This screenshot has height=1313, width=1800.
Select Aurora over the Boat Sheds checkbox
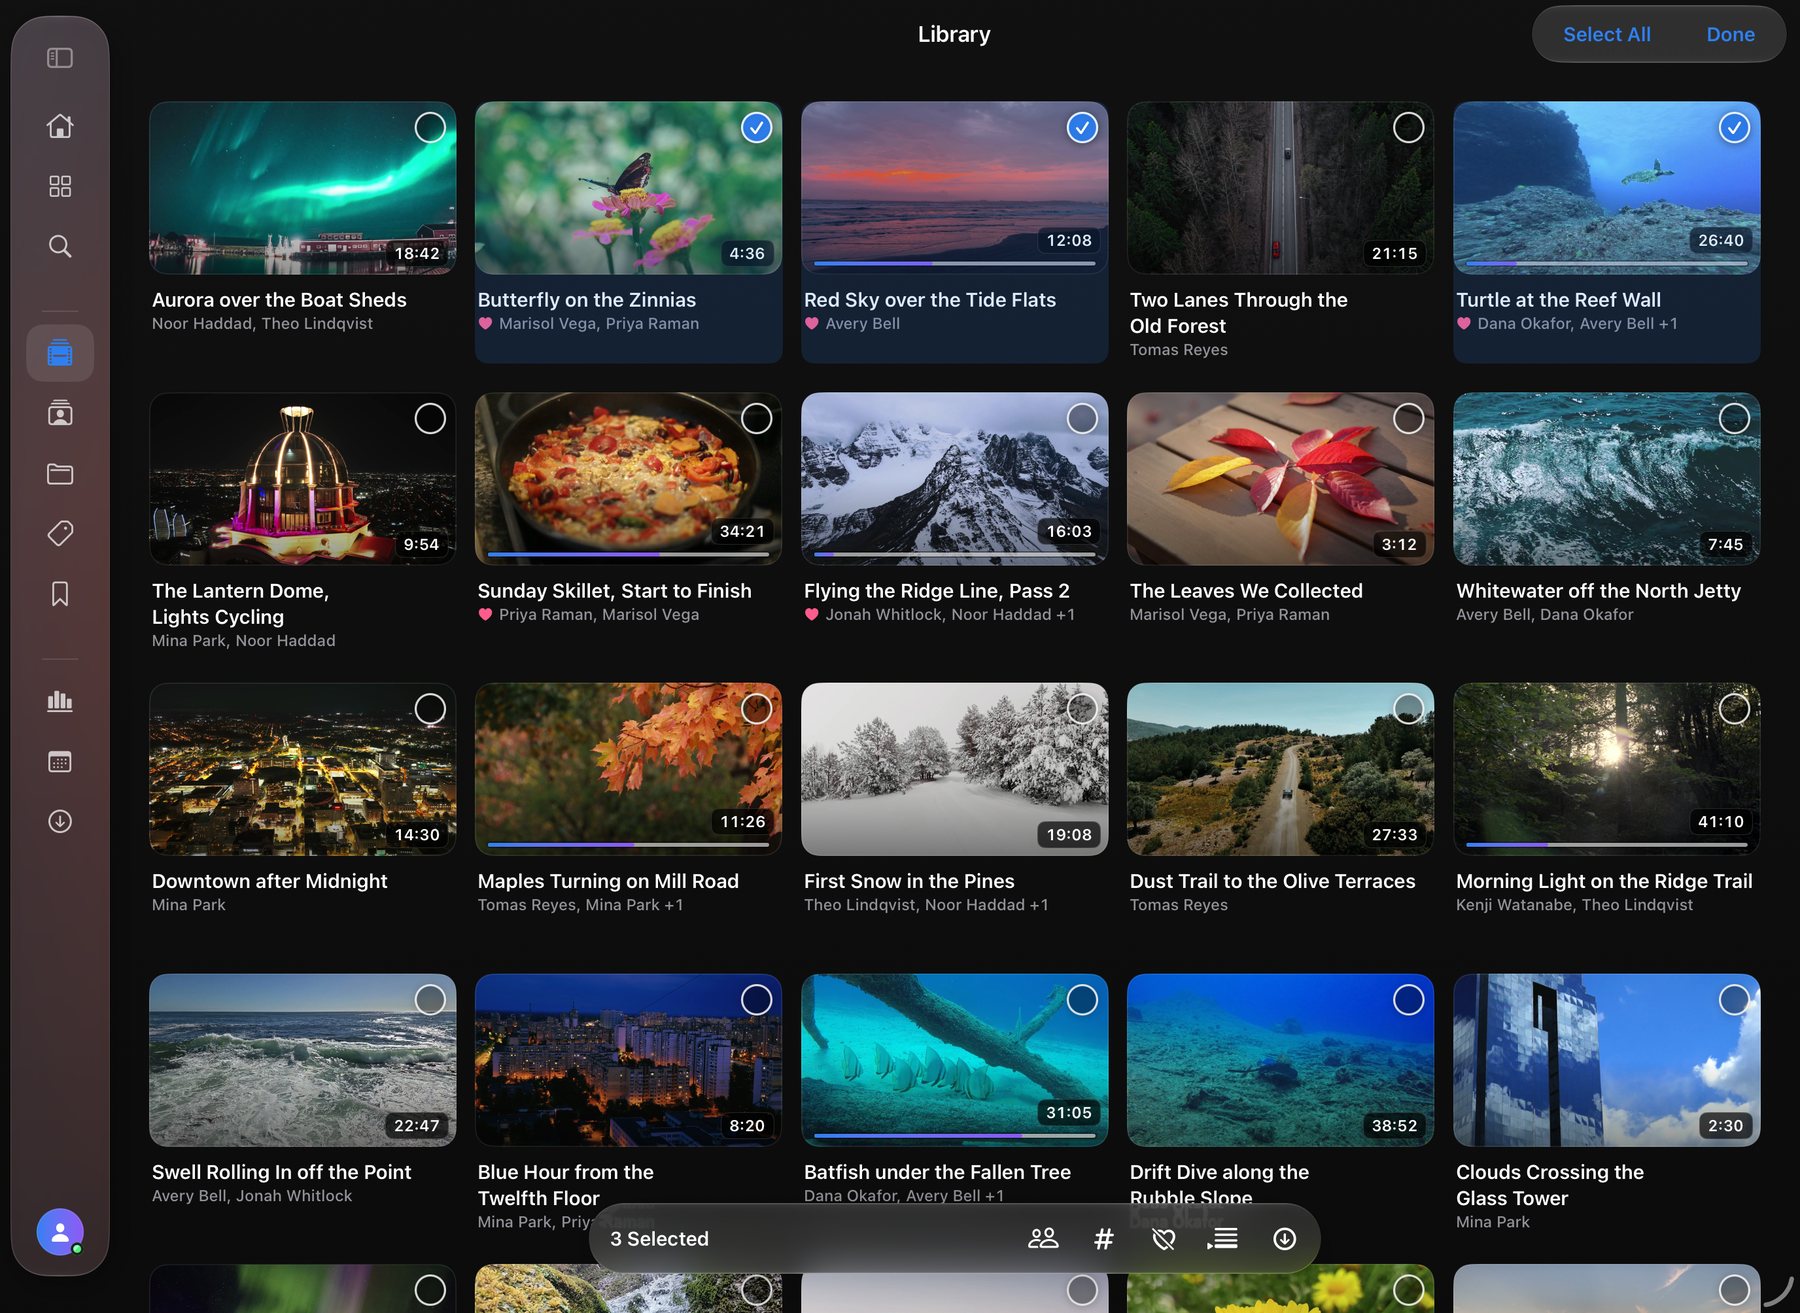pyautogui.click(x=430, y=127)
